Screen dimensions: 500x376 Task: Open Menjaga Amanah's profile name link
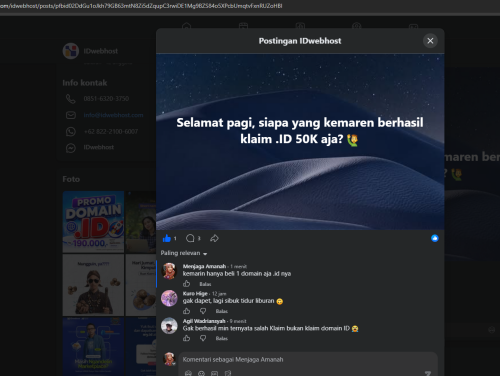tap(204, 266)
